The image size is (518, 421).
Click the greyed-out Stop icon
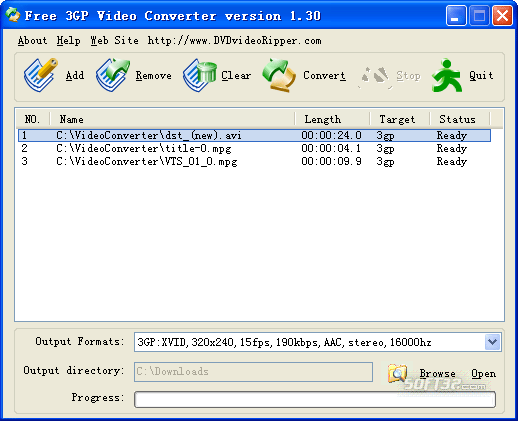[376, 76]
